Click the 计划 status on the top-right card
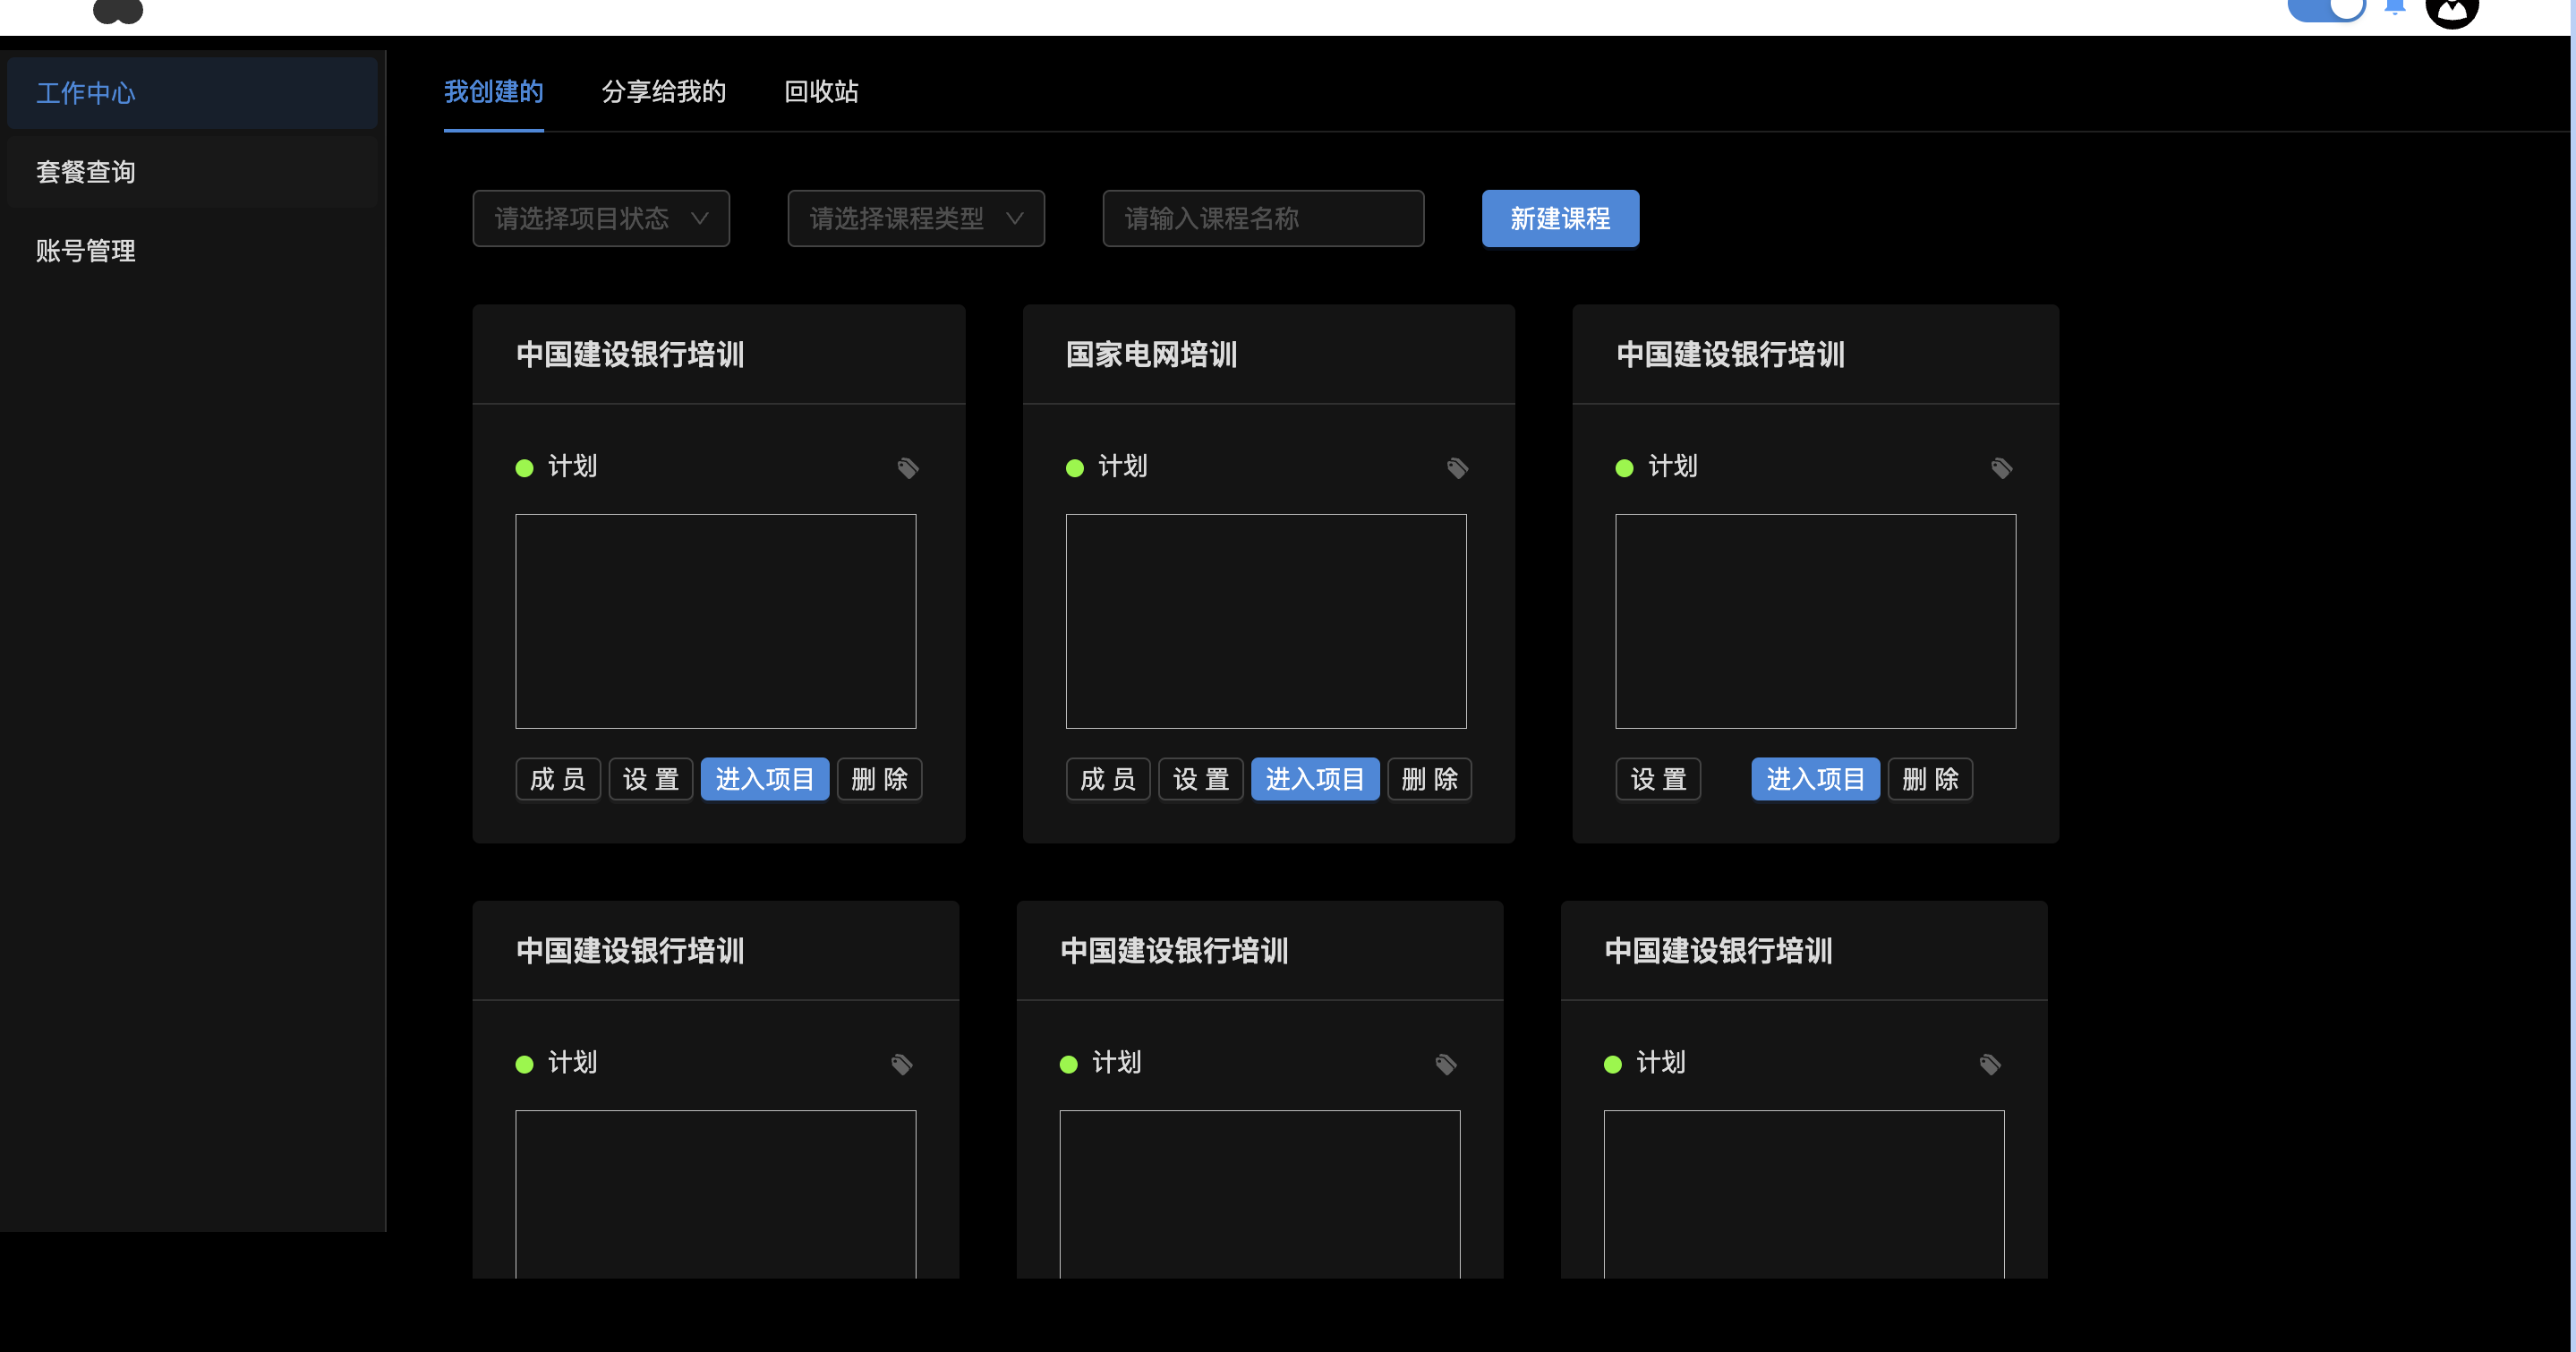 point(1673,466)
